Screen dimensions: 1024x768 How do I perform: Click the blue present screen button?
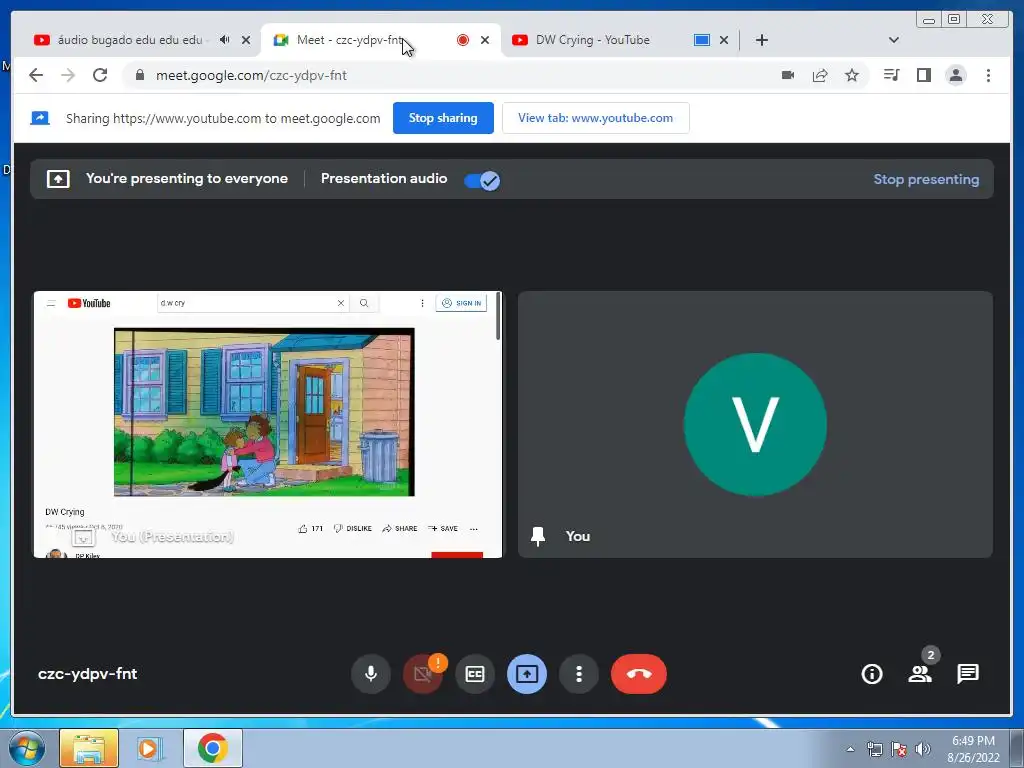[x=526, y=673]
